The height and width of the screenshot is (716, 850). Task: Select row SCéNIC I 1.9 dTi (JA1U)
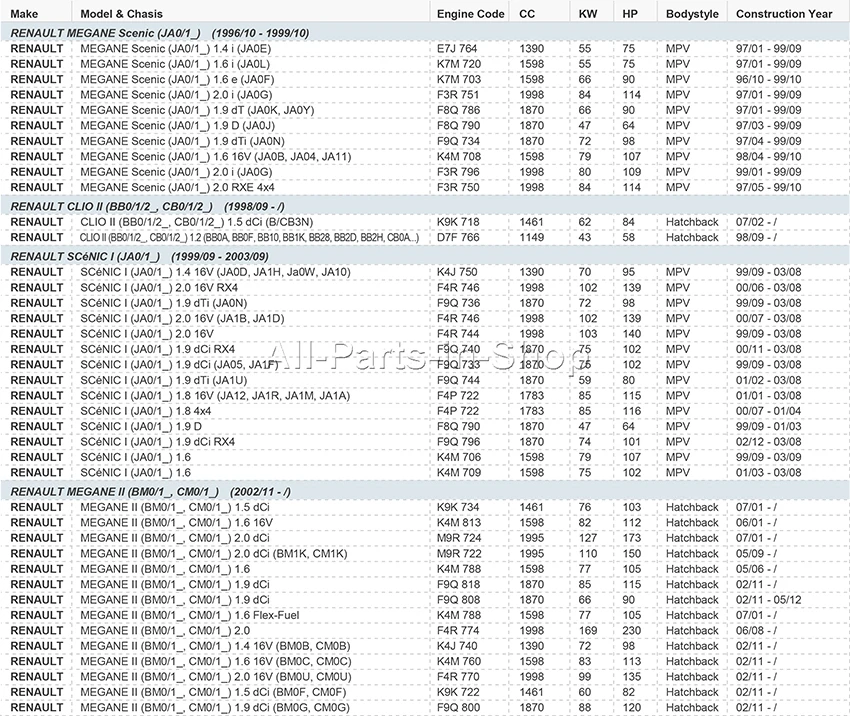(425, 380)
